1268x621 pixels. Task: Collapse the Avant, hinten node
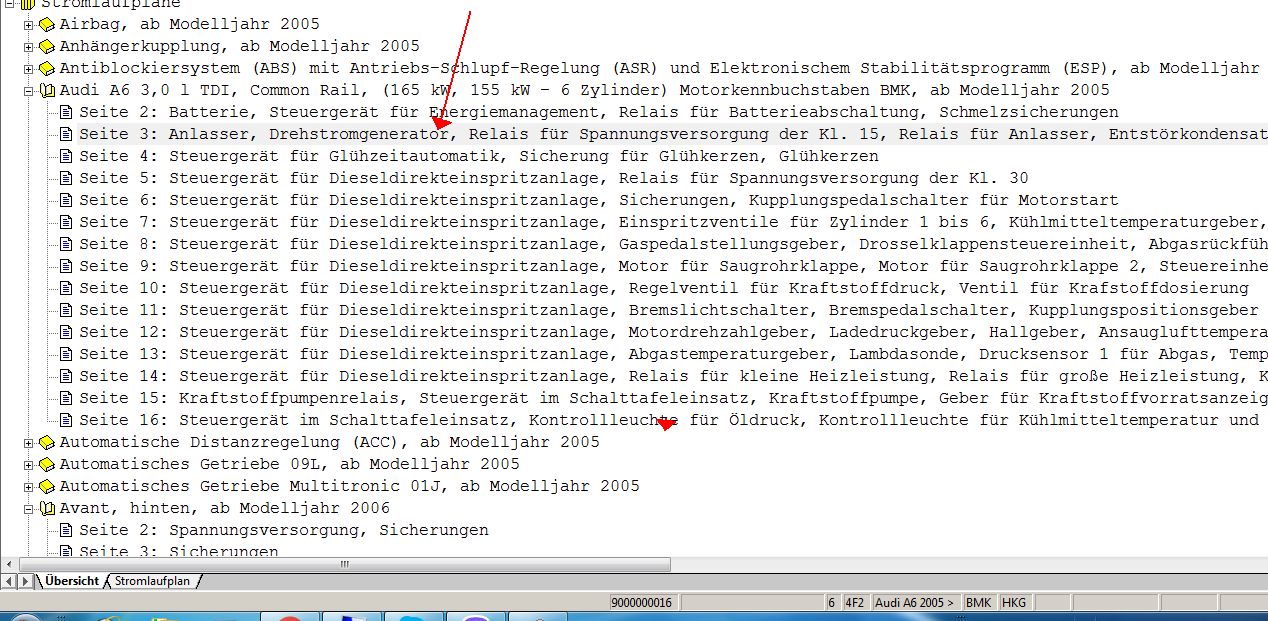[x=28, y=508]
